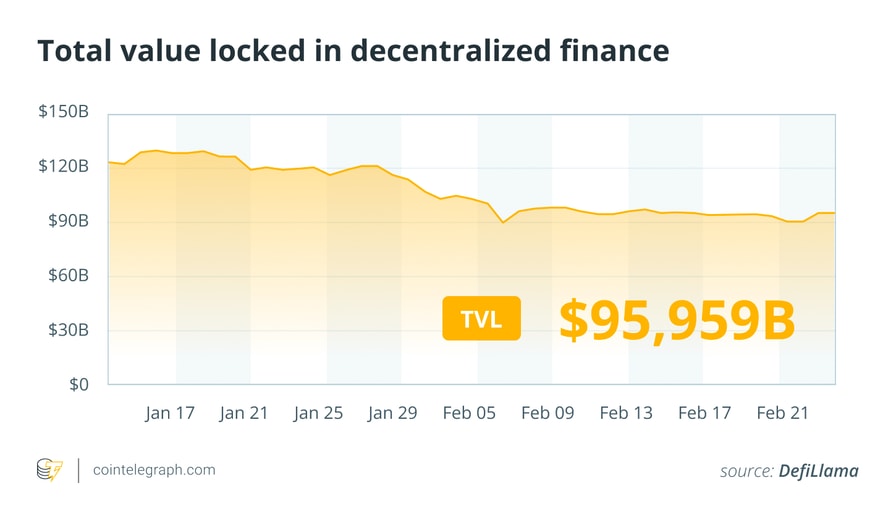Viewport: 896px width, 520px height.
Task: Click the Feb 21 date label
Action: click(782, 412)
